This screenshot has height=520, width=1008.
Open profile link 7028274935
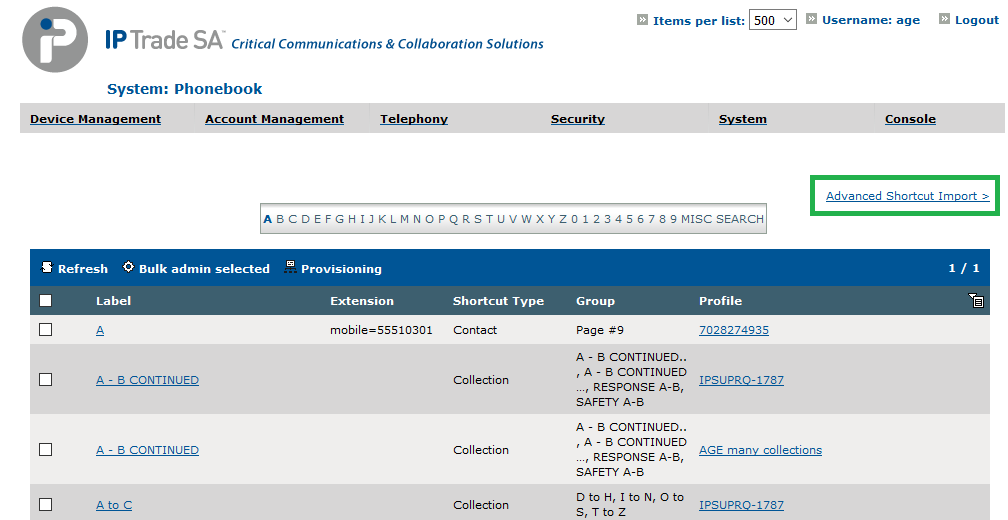[734, 330]
